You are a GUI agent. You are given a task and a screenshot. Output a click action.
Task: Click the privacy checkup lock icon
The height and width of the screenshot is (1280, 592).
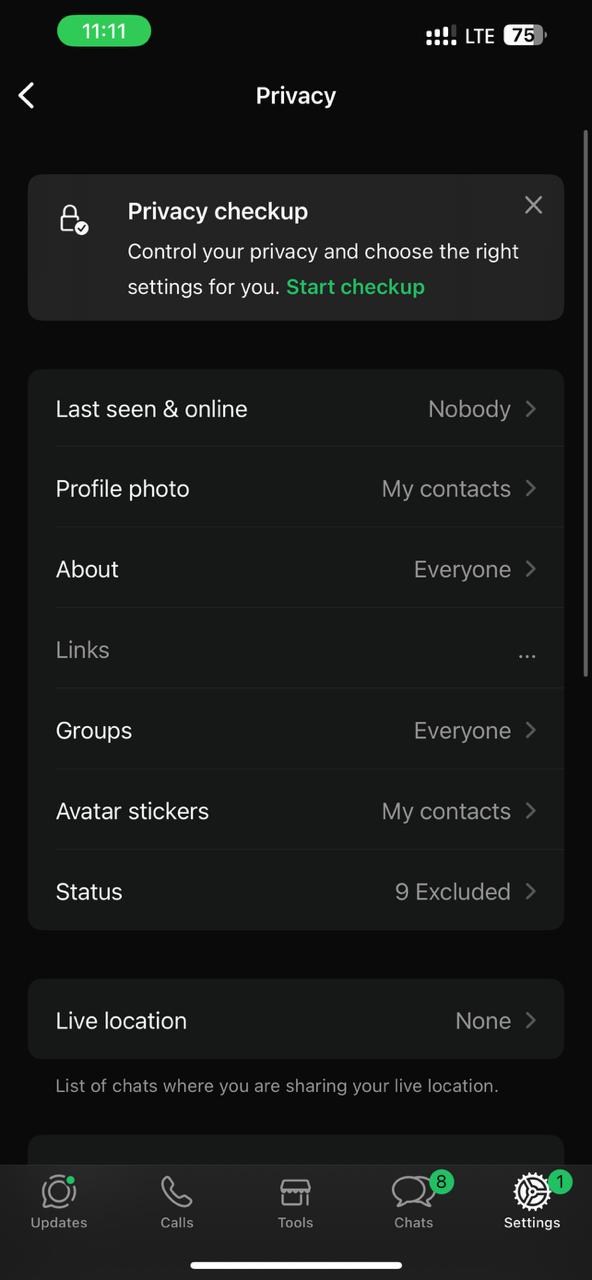pyautogui.click(x=73, y=218)
